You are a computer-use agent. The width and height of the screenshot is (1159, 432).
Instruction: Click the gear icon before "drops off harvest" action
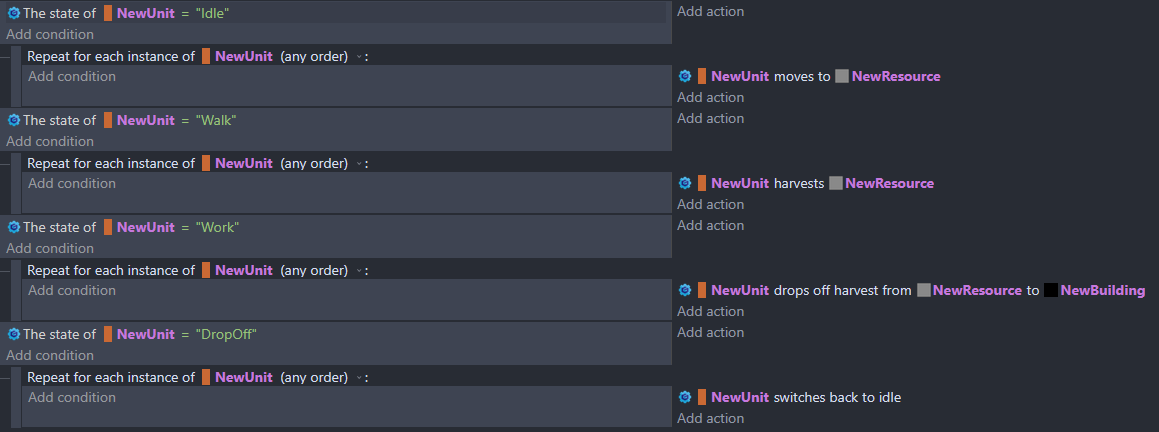click(x=685, y=290)
